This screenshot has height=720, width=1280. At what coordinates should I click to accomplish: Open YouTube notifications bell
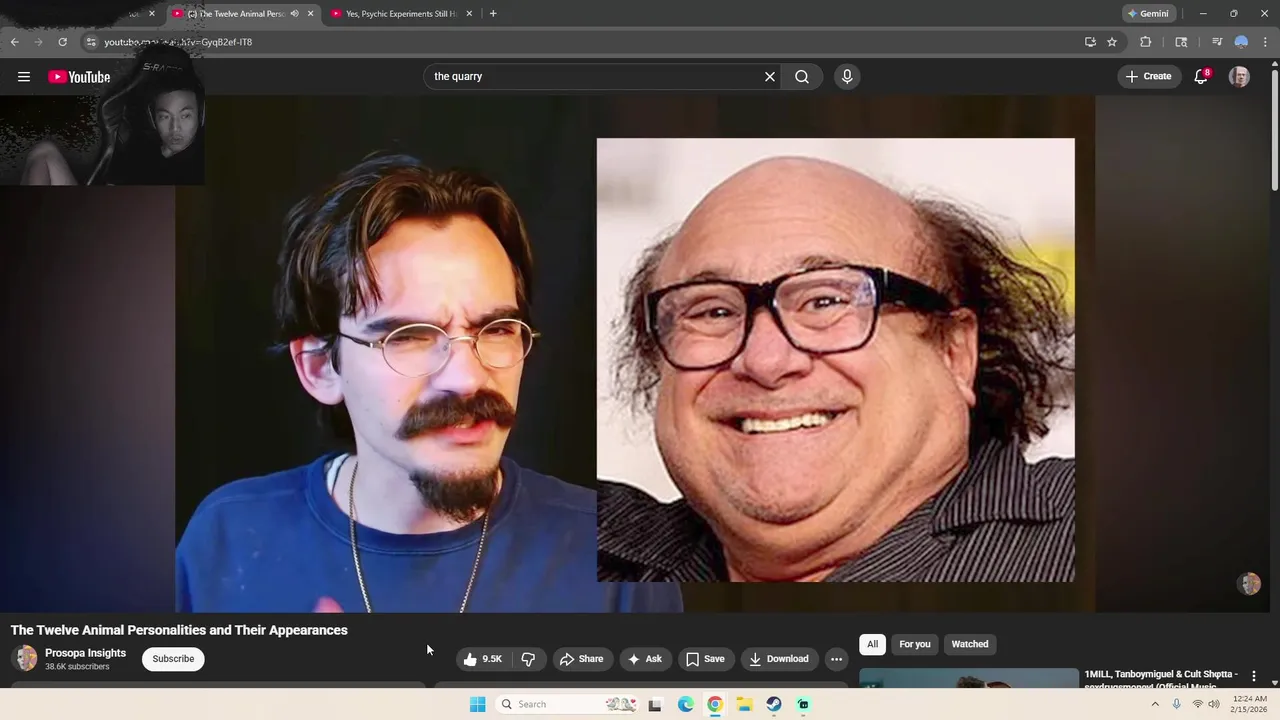(1201, 77)
